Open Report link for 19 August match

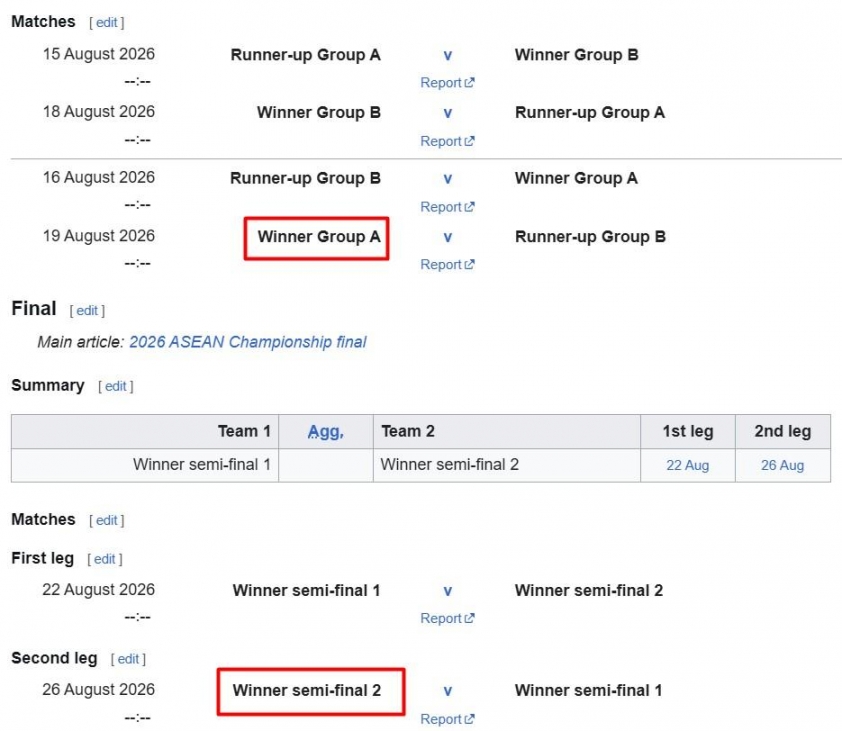[x=447, y=265]
